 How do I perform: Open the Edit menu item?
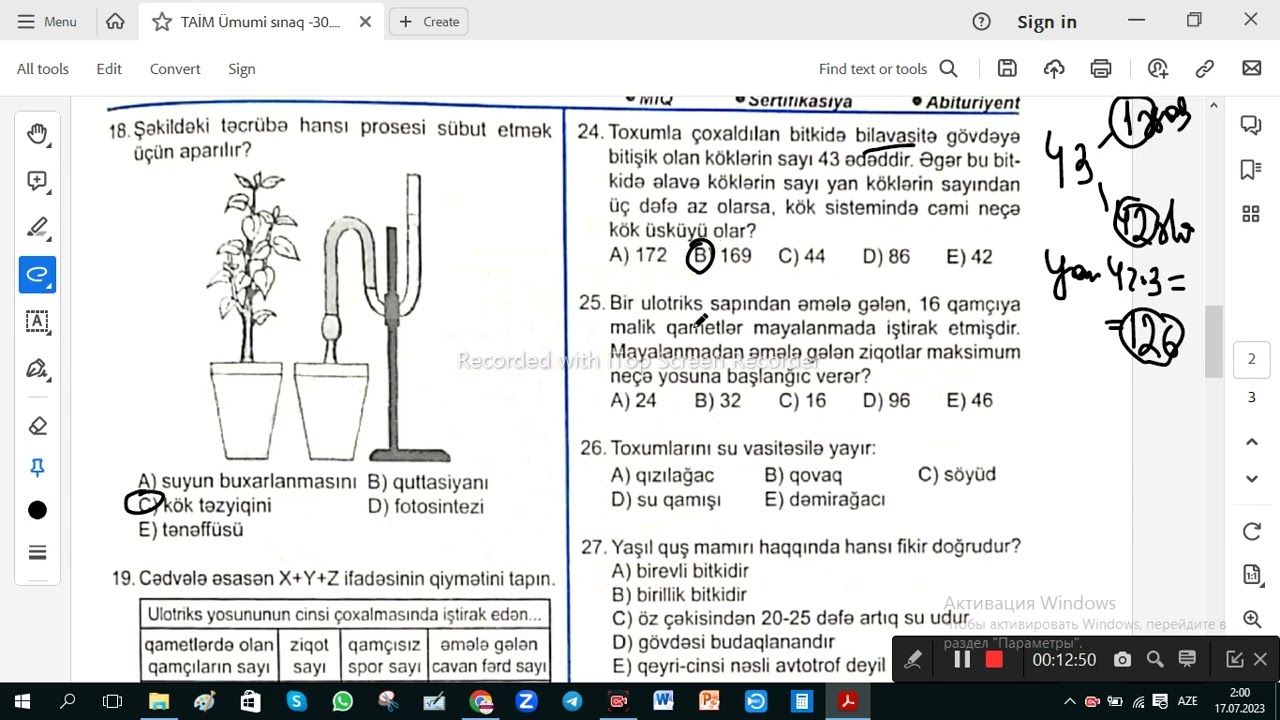click(109, 69)
